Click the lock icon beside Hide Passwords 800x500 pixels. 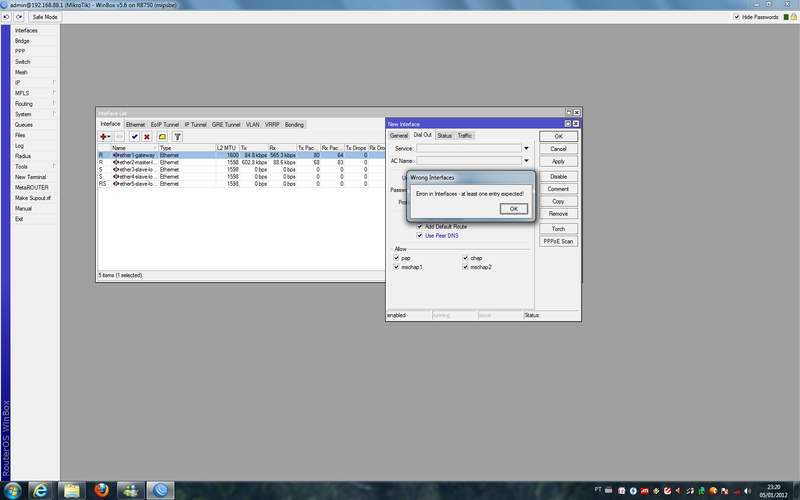click(793, 17)
